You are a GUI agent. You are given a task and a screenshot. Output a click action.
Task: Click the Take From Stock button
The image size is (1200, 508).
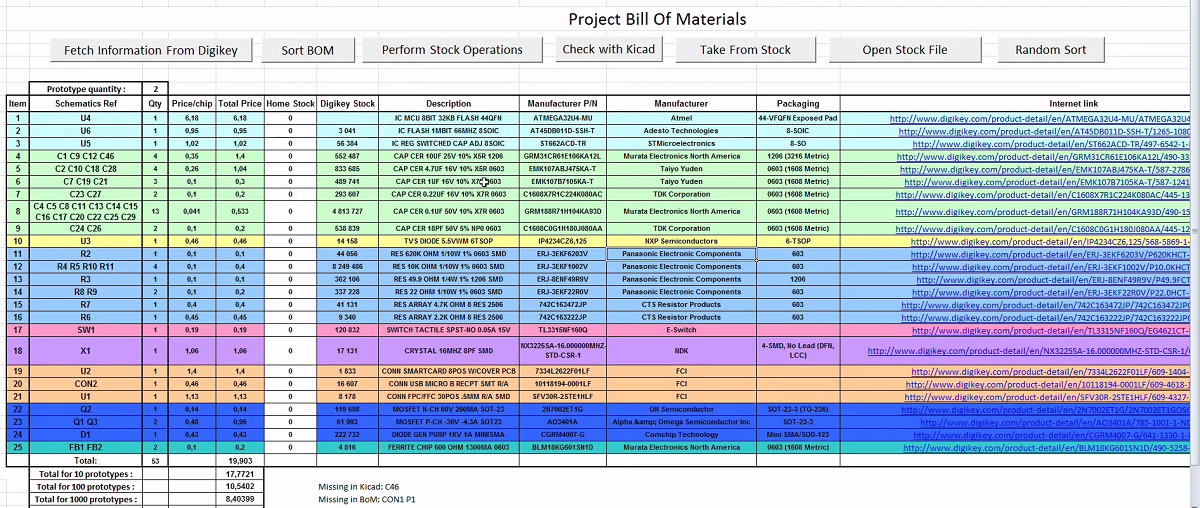coord(745,50)
